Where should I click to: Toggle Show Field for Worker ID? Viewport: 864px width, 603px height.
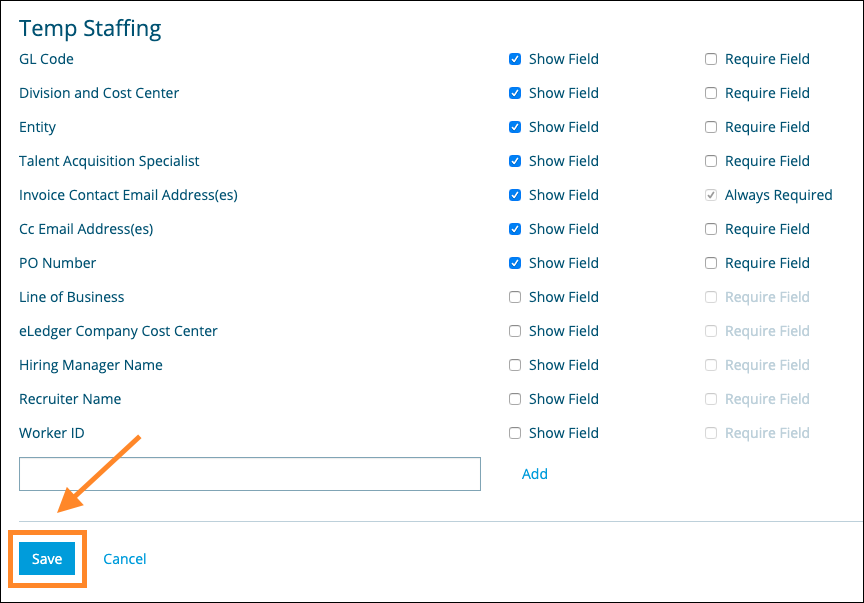coord(515,433)
